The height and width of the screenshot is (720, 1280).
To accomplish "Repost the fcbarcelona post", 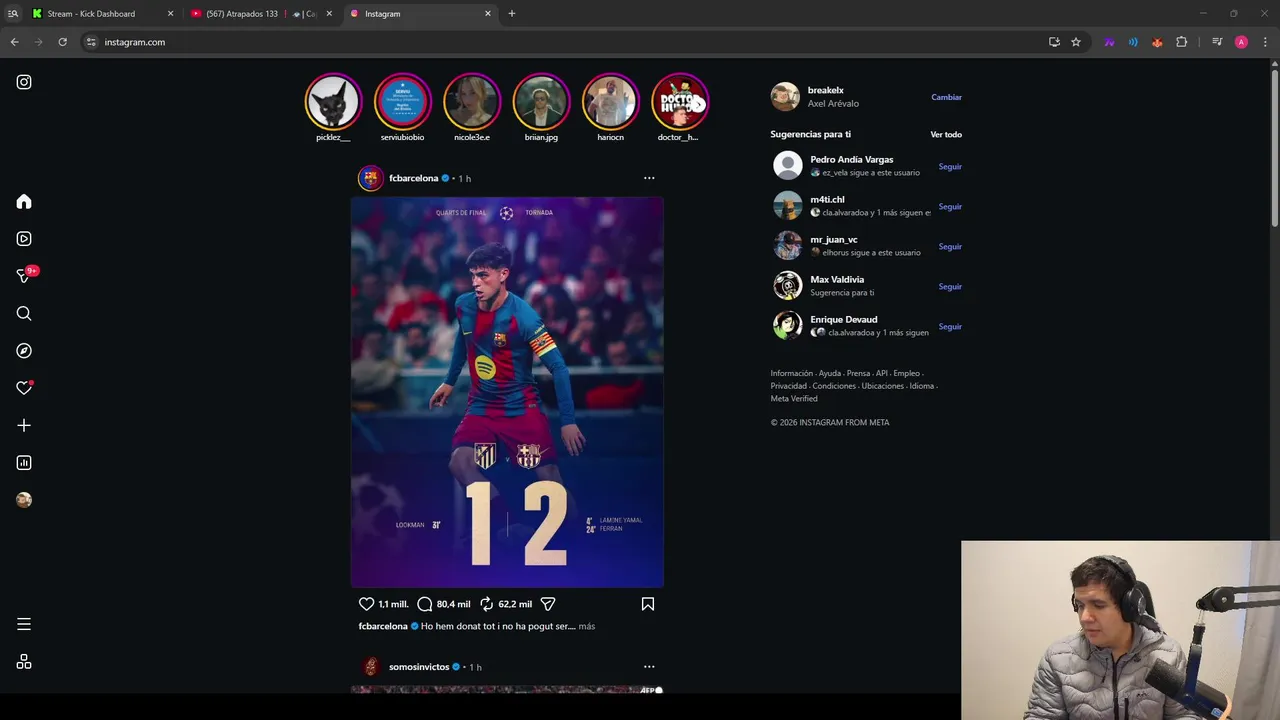I will (x=487, y=604).
